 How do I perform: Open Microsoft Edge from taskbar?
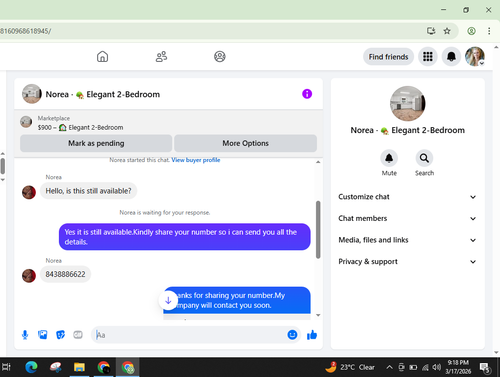[31, 367]
